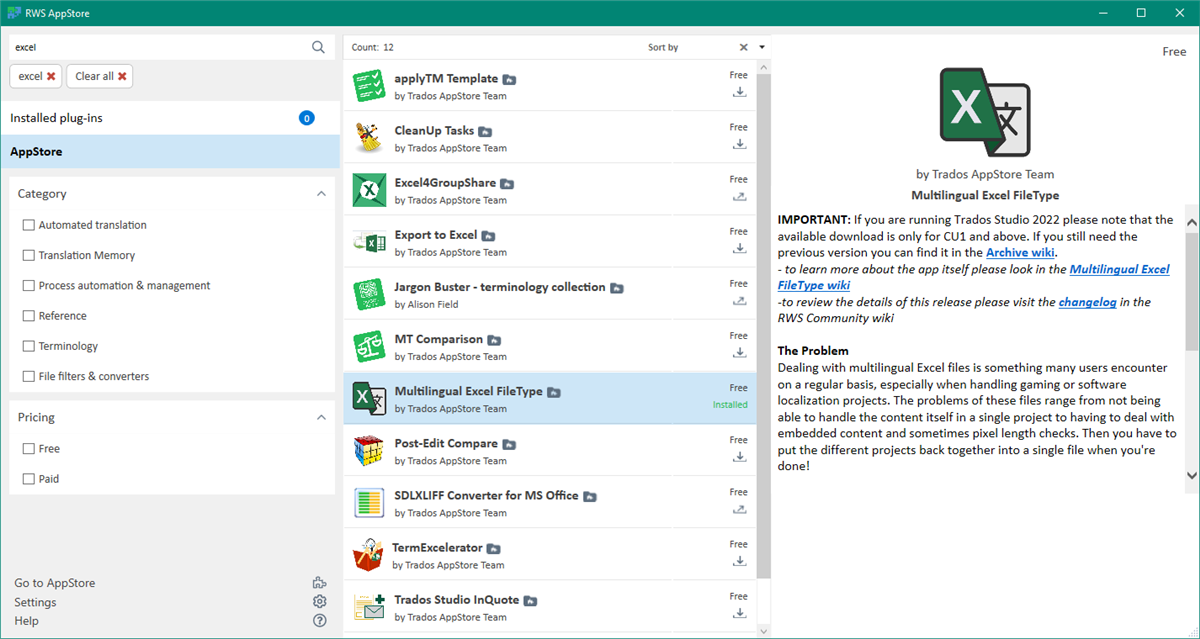
Task: Download the applyTM Template plug-in
Action: [x=739, y=92]
